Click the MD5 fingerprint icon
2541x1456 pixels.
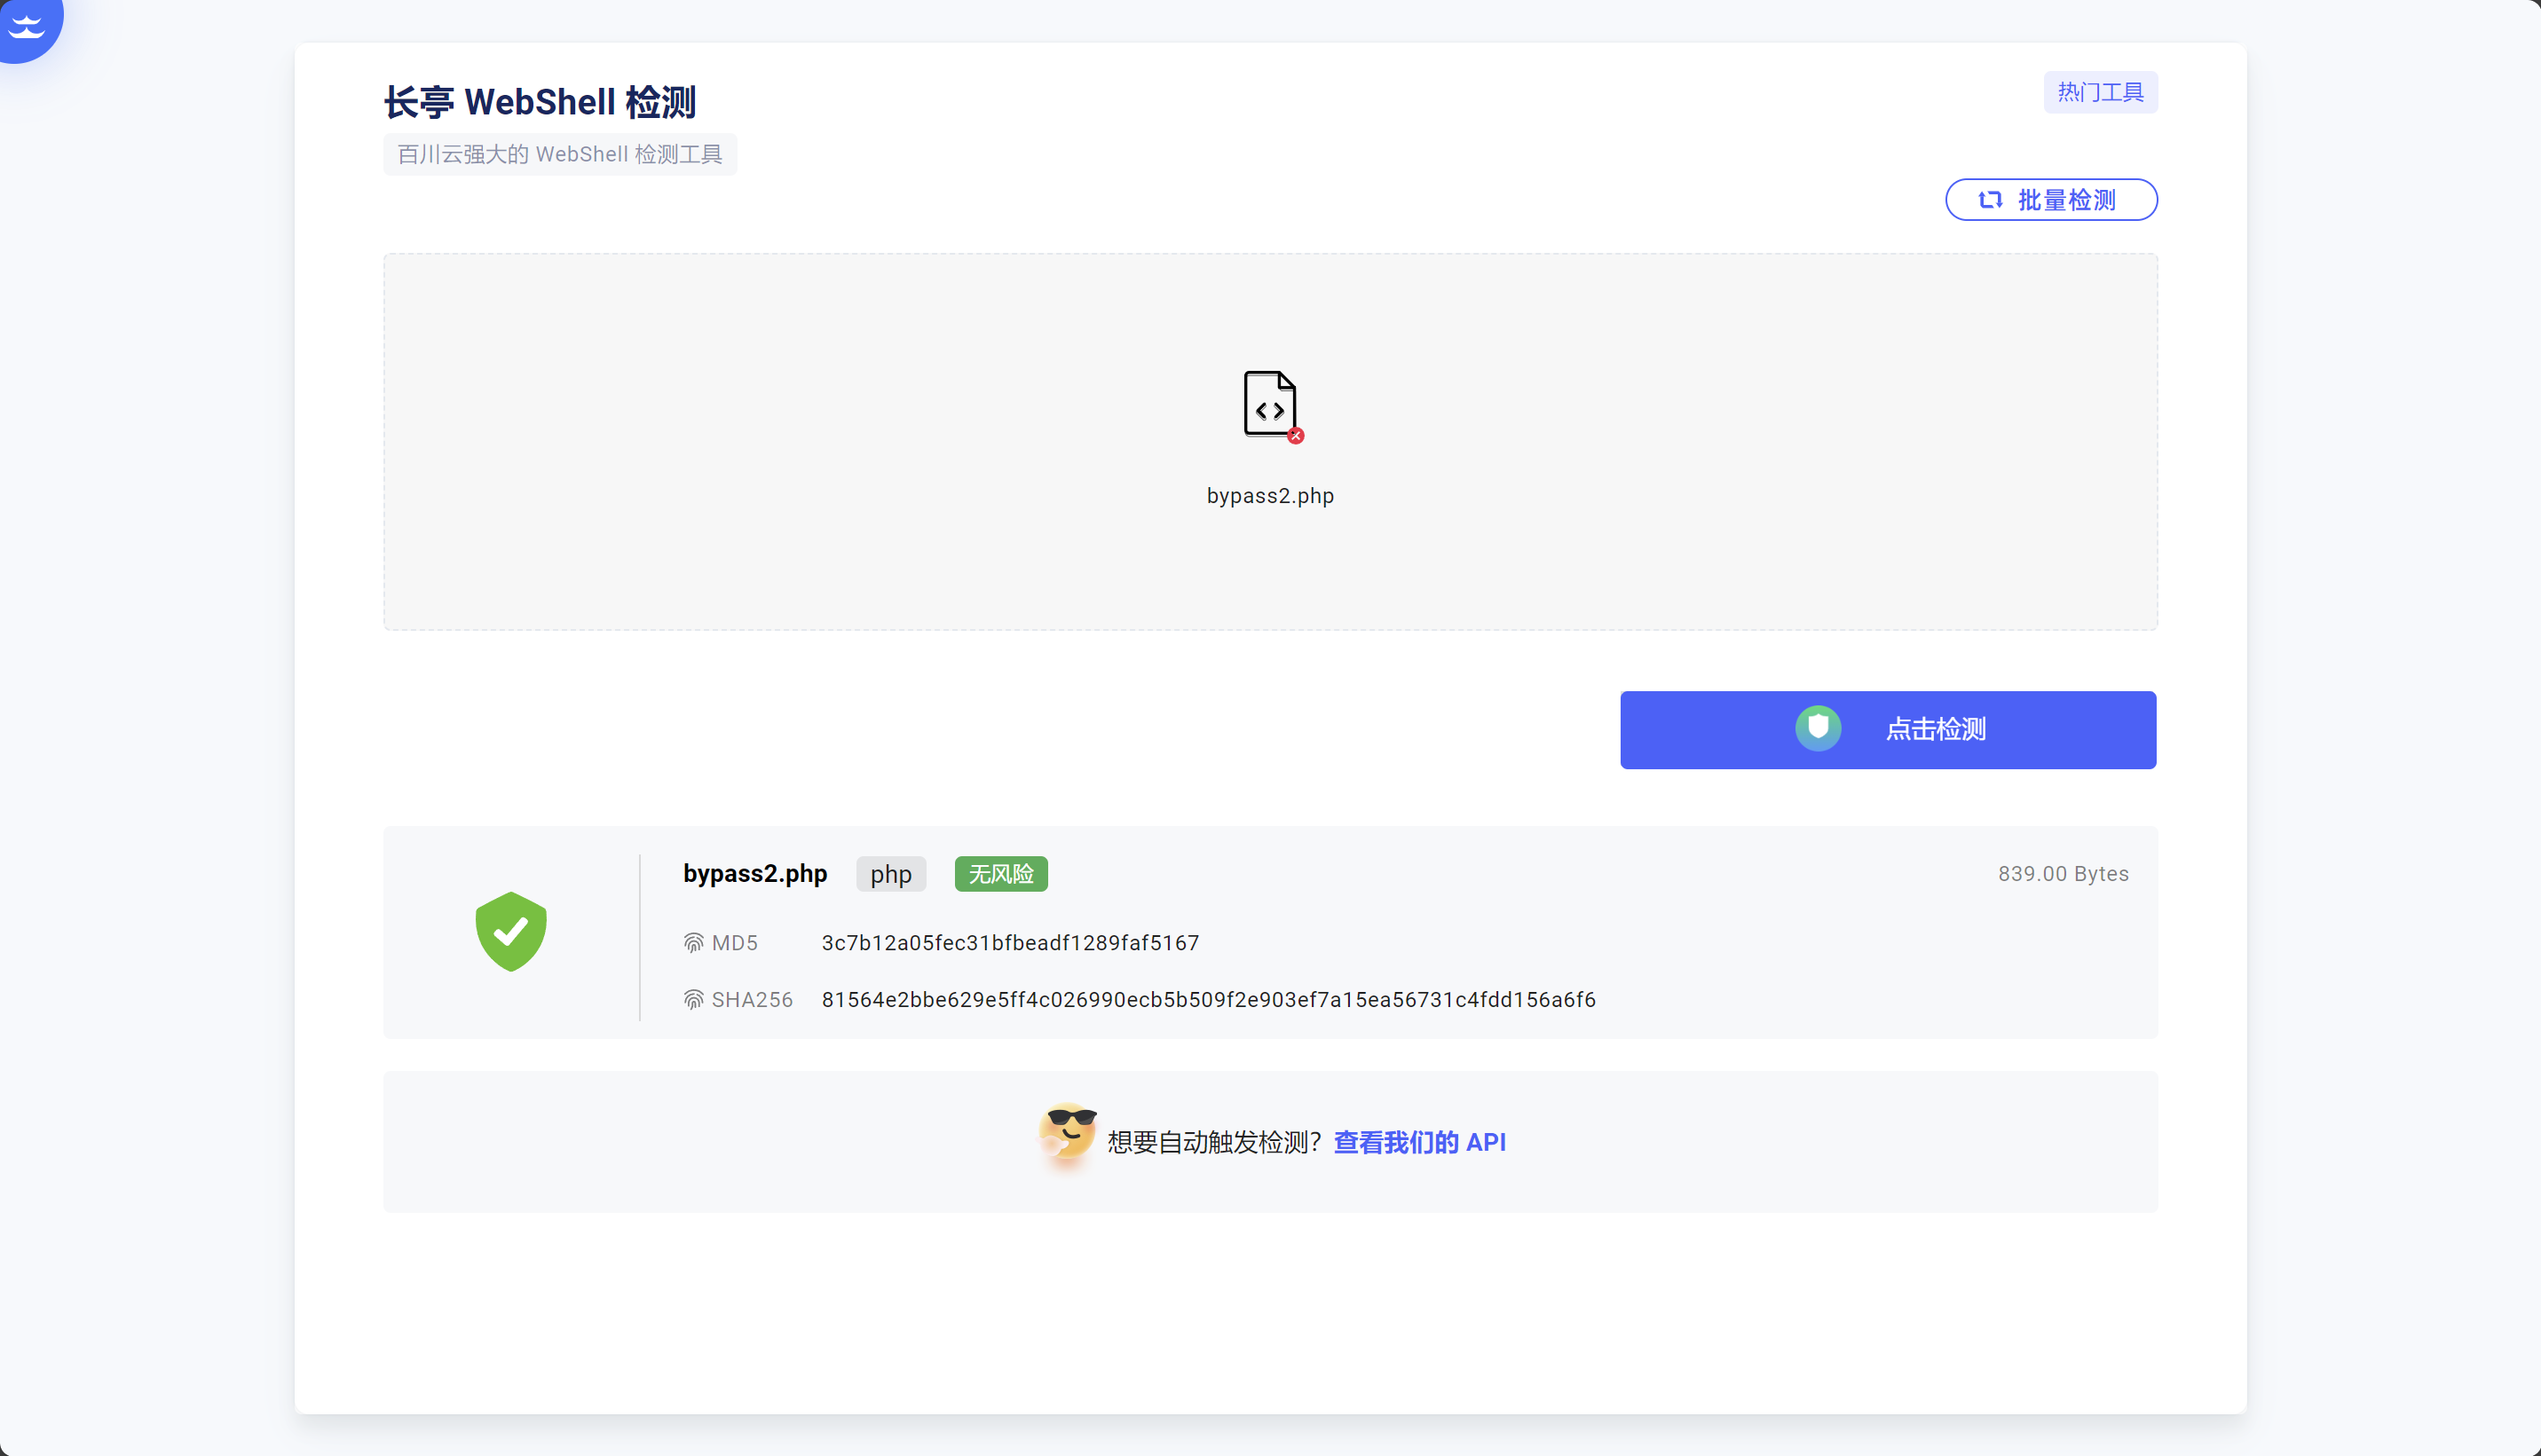693,943
